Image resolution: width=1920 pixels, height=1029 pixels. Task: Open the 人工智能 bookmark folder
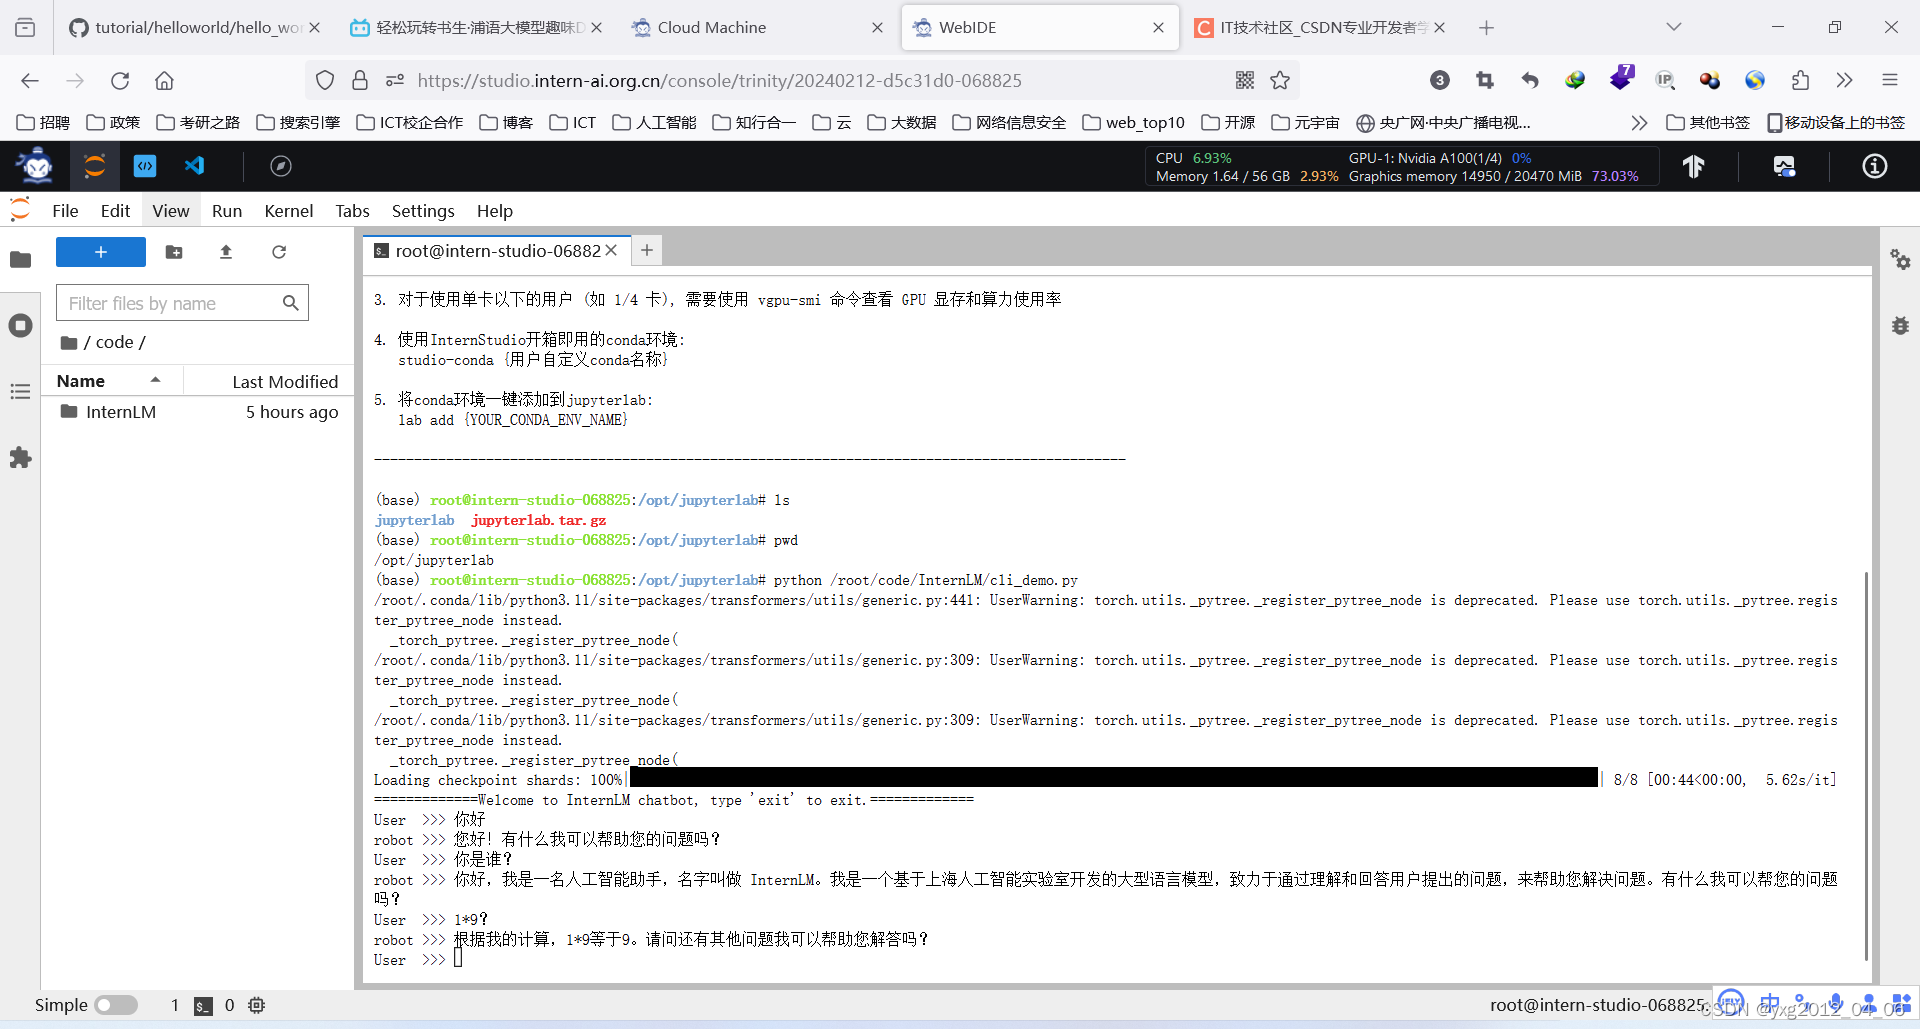coord(655,123)
